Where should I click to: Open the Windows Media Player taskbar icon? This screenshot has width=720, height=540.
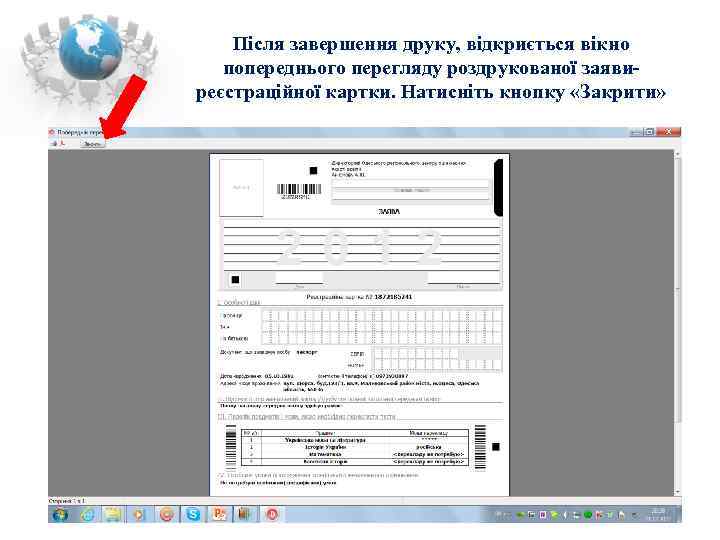tap(138, 515)
